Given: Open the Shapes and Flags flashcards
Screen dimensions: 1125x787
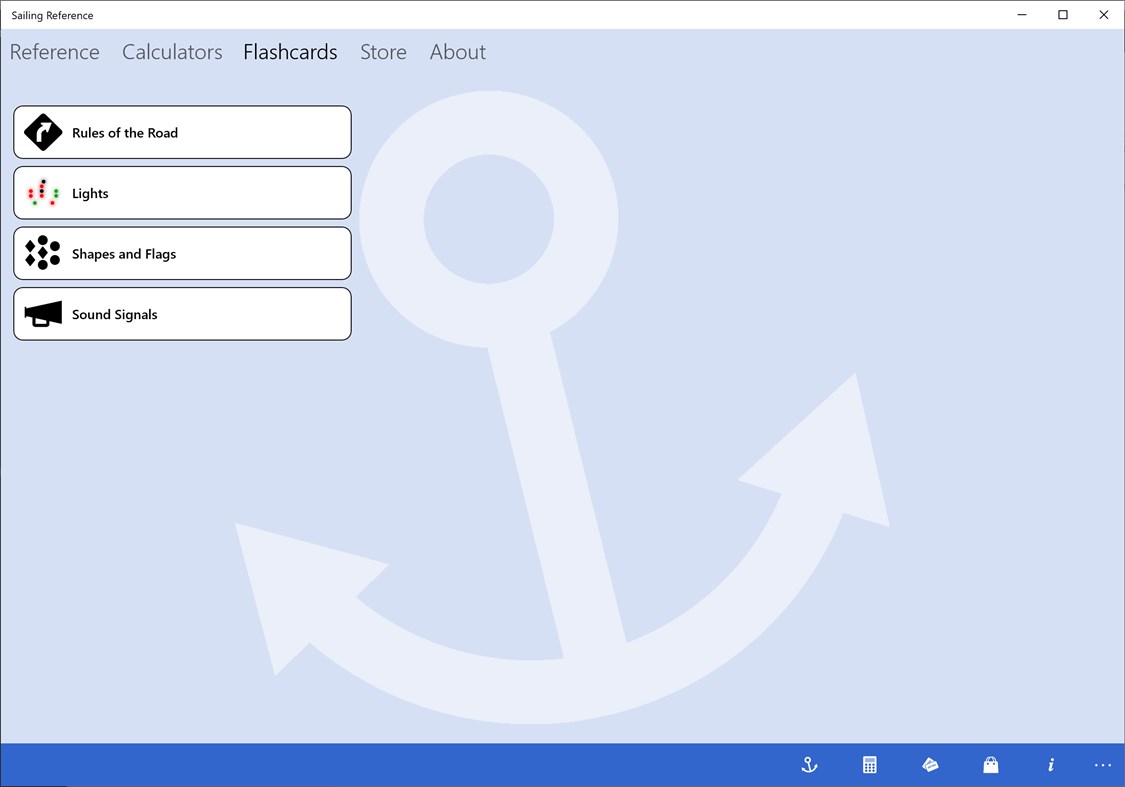Looking at the screenshot, I should click(x=182, y=253).
